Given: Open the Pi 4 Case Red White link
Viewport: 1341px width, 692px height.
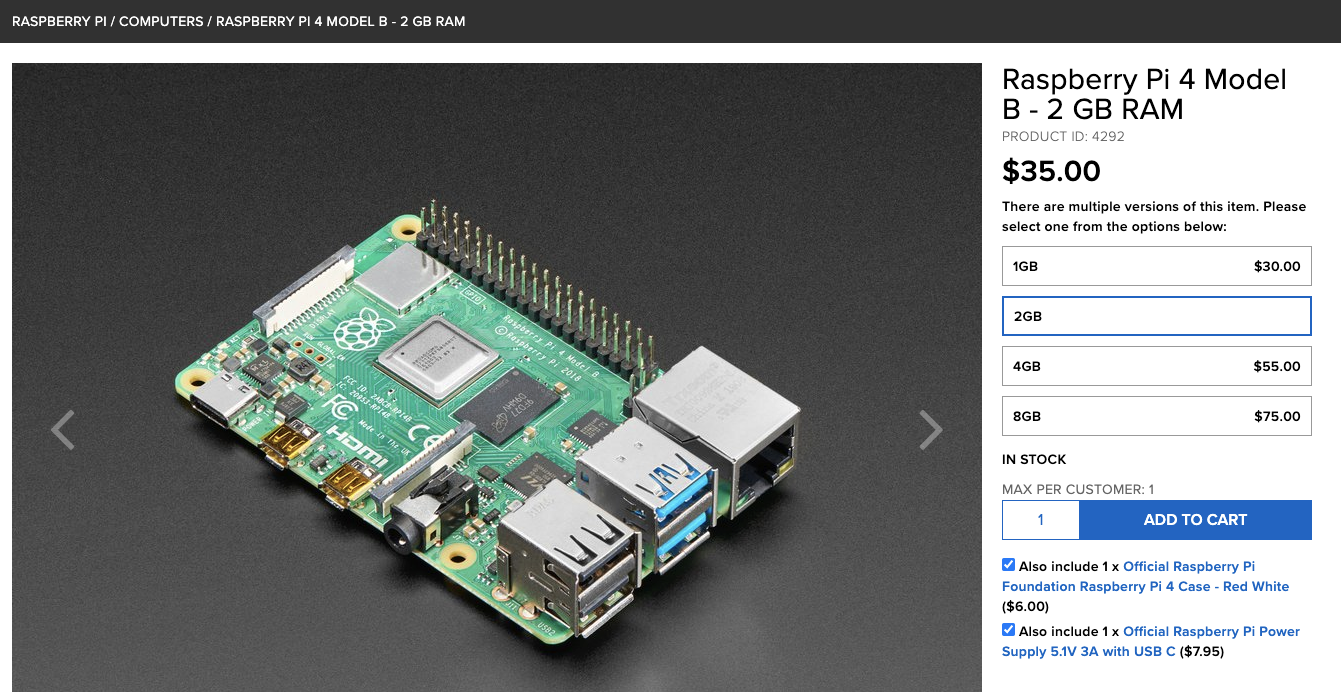Looking at the screenshot, I should 1146,576.
